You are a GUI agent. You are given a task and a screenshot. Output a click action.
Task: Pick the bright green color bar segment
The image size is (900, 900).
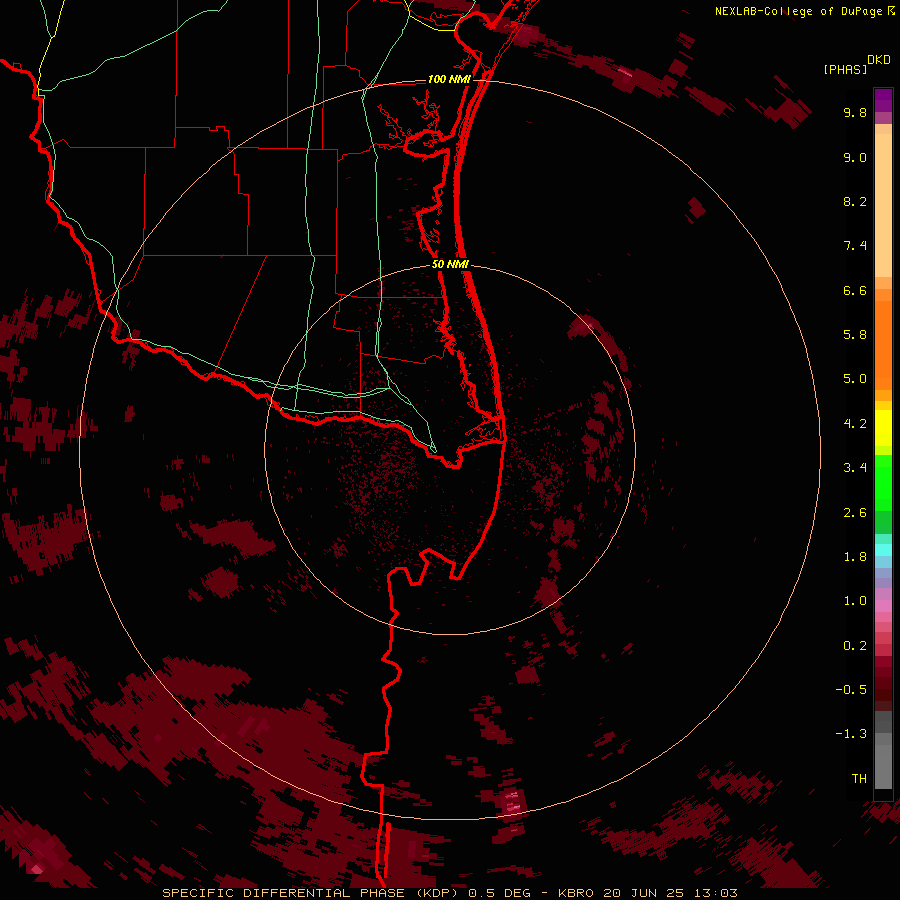pyautogui.click(x=883, y=483)
